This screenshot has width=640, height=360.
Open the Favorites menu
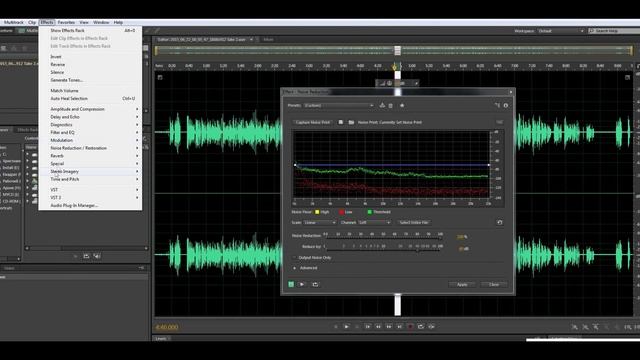point(66,22)
